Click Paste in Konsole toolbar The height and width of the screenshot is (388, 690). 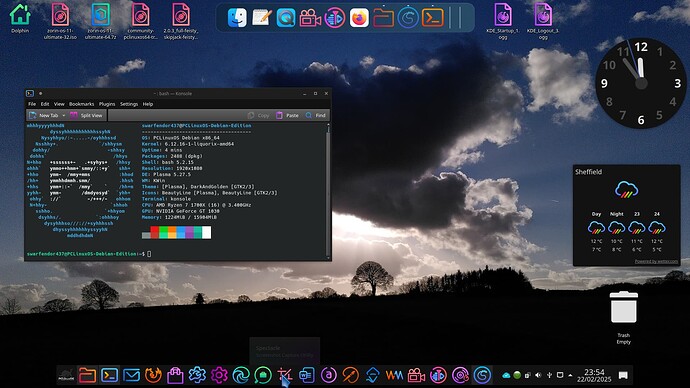tap(287, 115)
